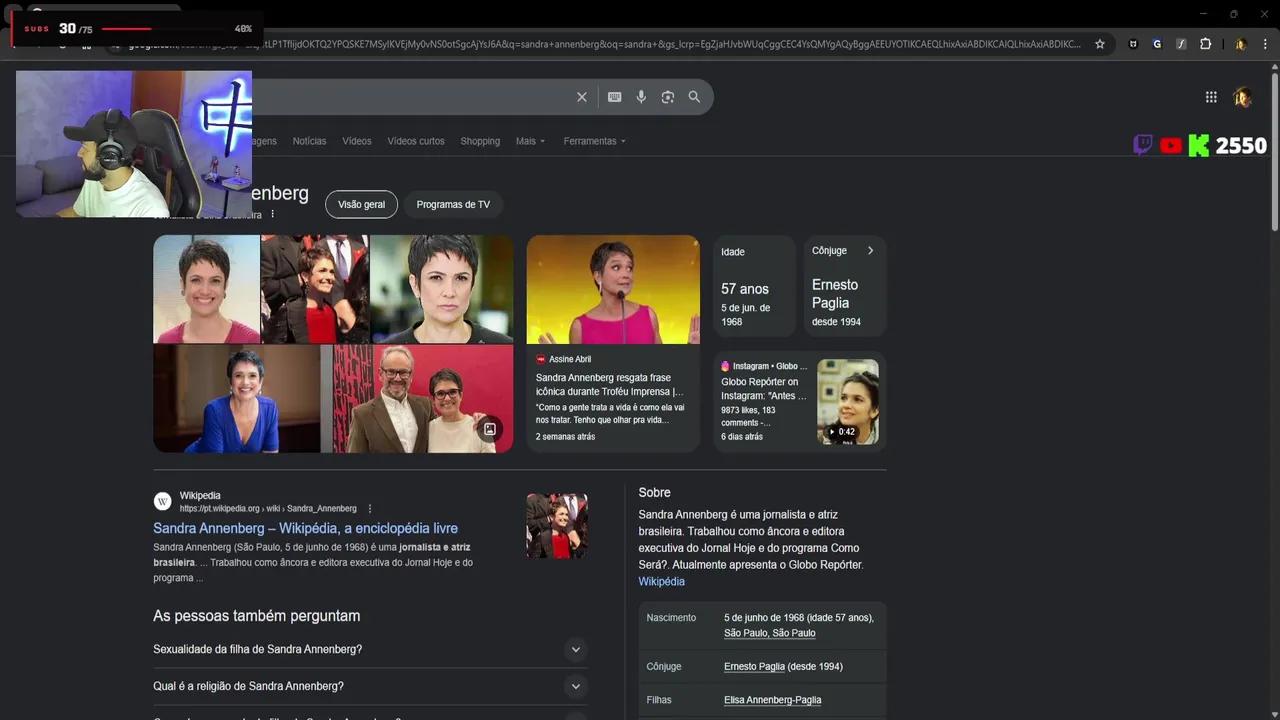Image resolution: width=1280 pixels, height=720 pixels.
Task: Open the Chrome three-dot menu
Action: pyautogui.click(x=1265, y=44)
